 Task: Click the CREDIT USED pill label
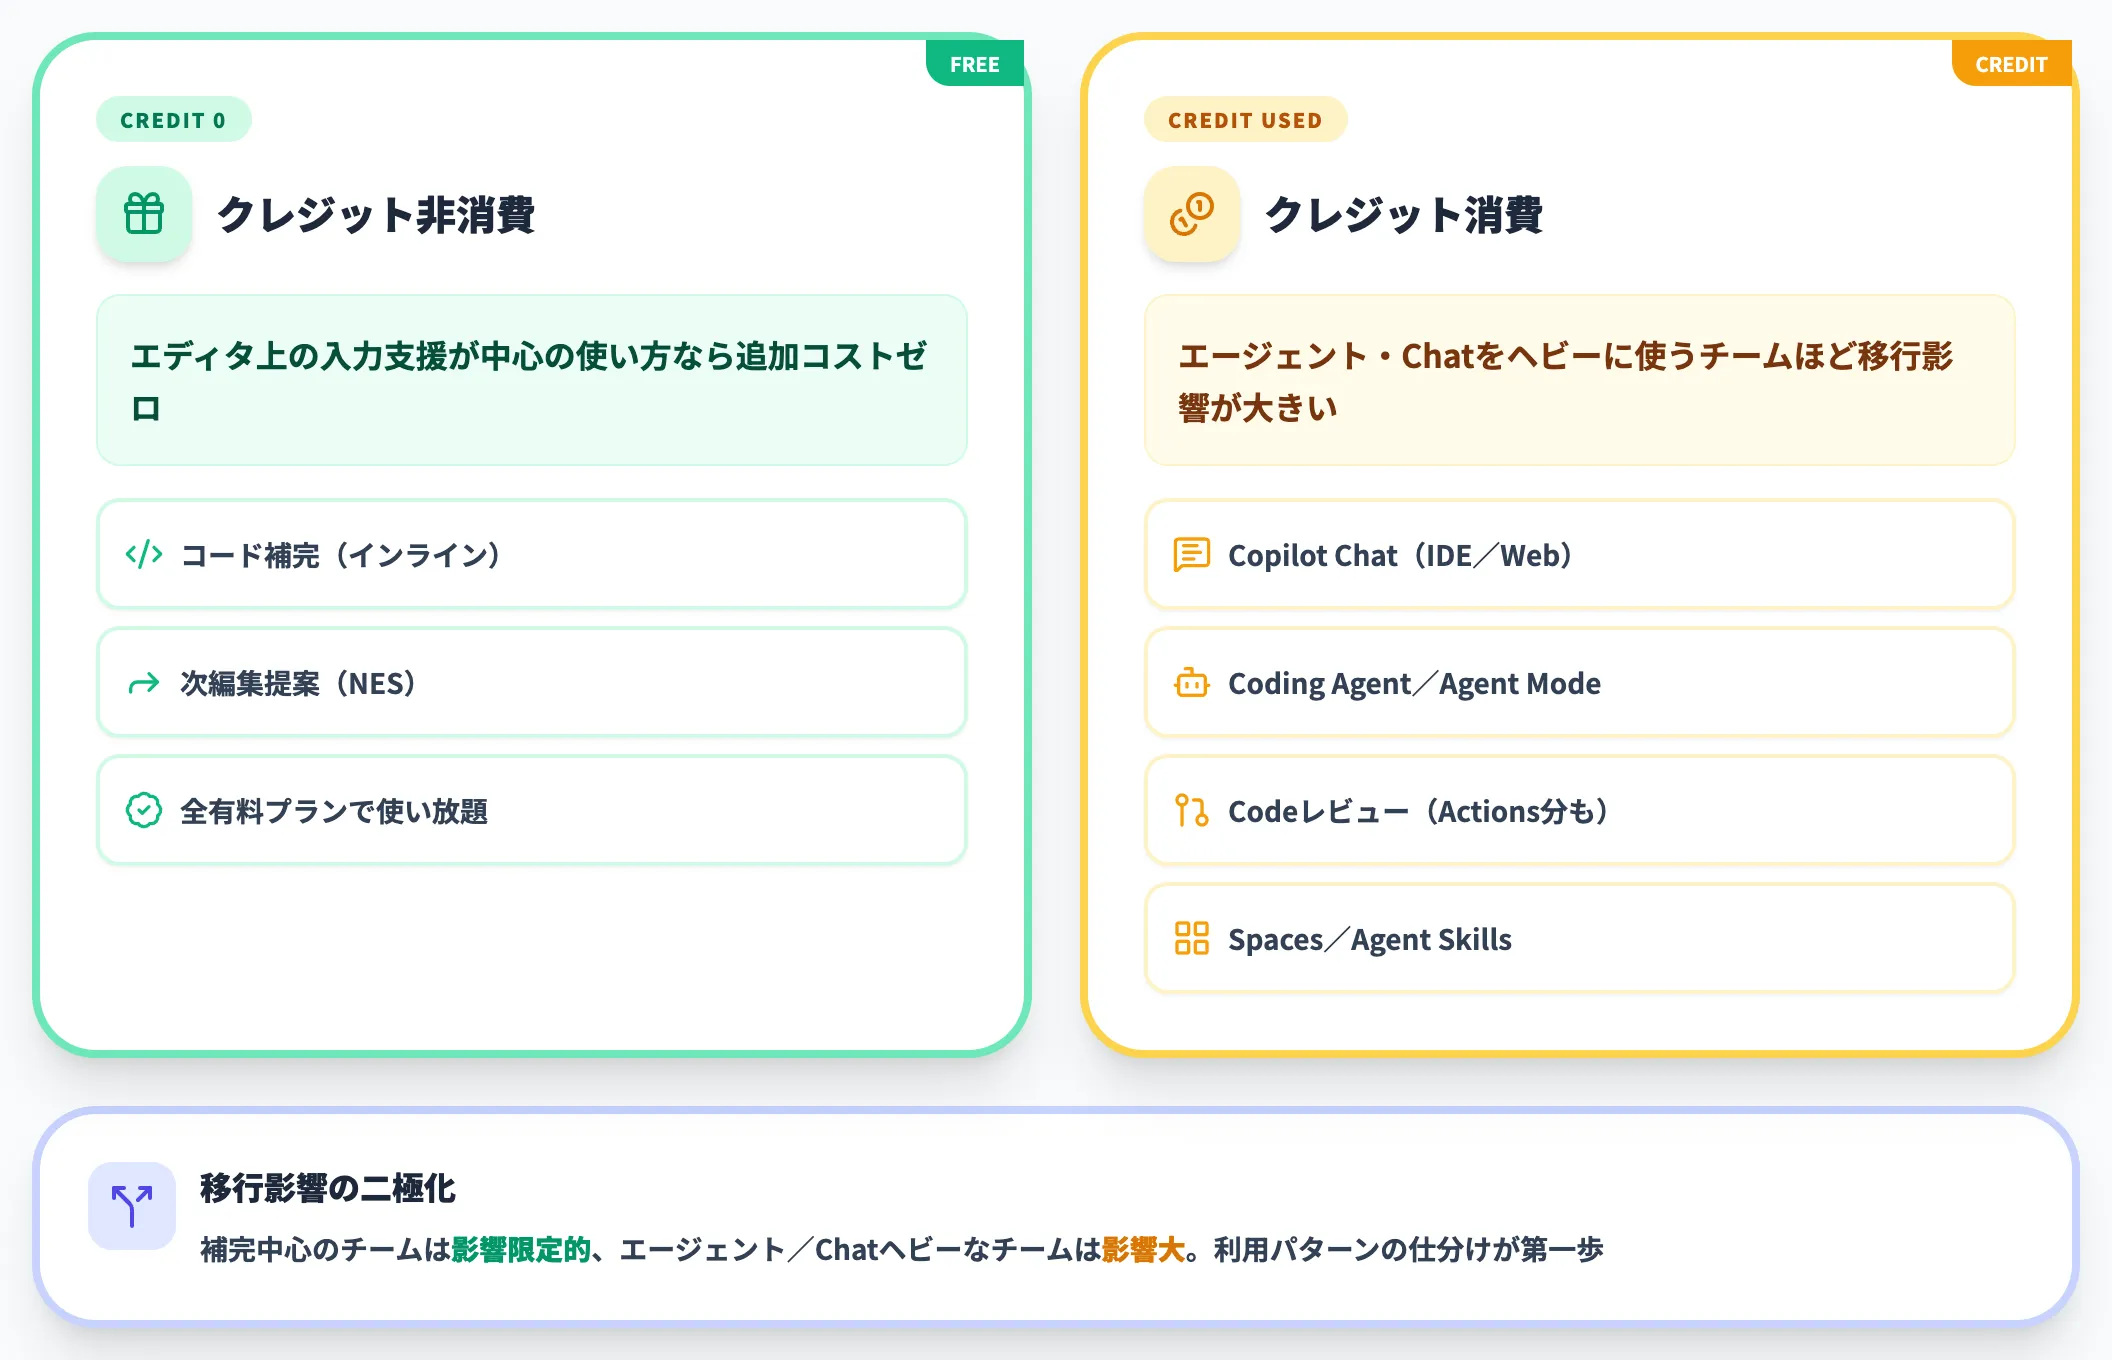click(x=1245, y=120)
